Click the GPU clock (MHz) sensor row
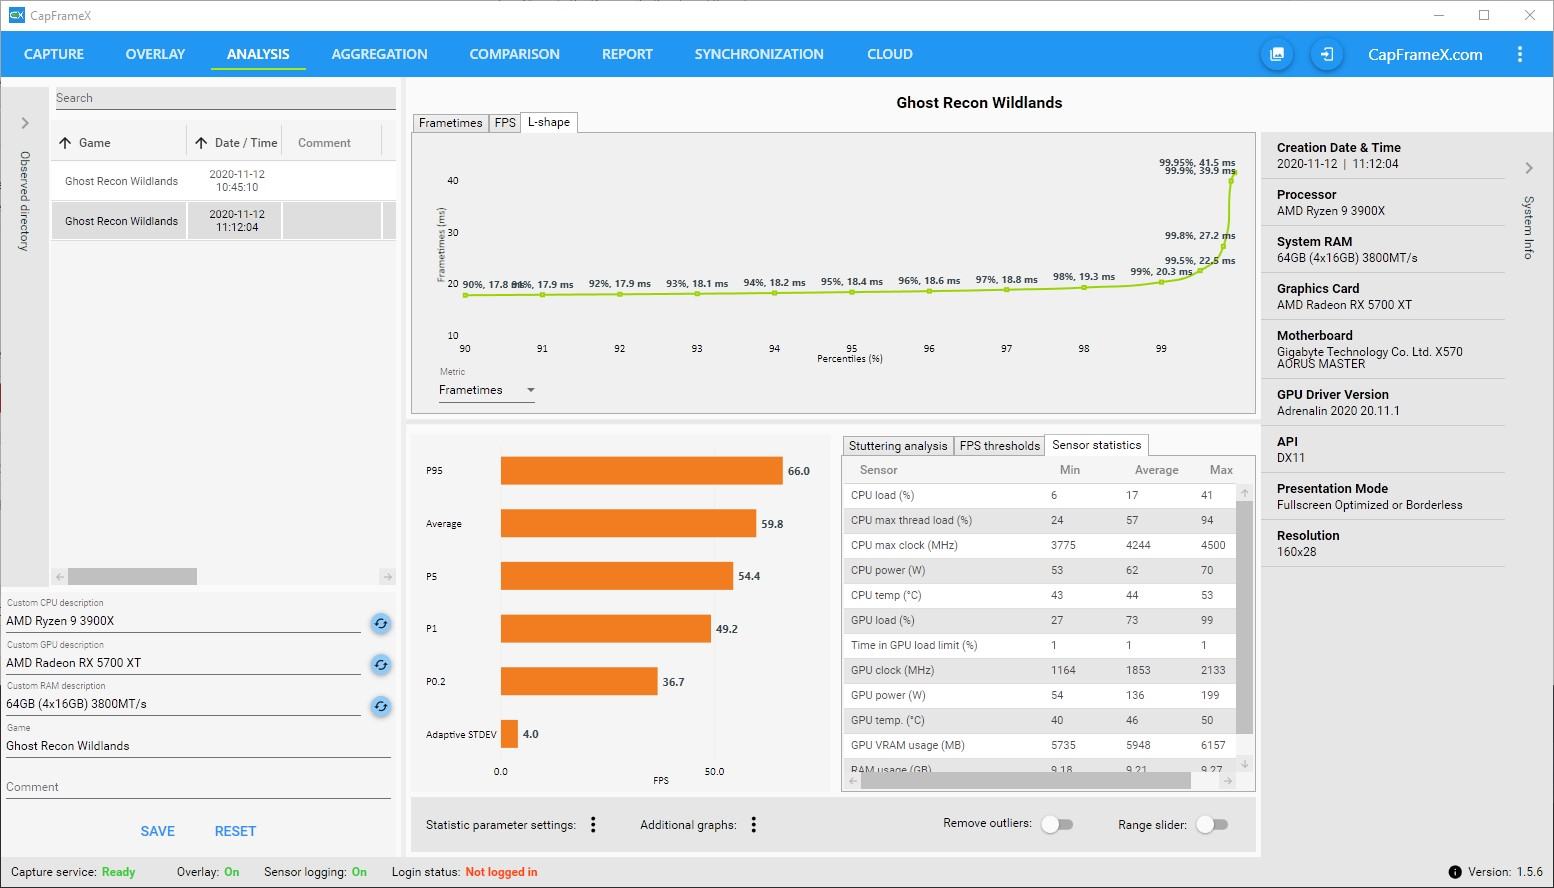Image resolution: width=1554 pixels, height=888 pixels. click(x=1040, y=670)
